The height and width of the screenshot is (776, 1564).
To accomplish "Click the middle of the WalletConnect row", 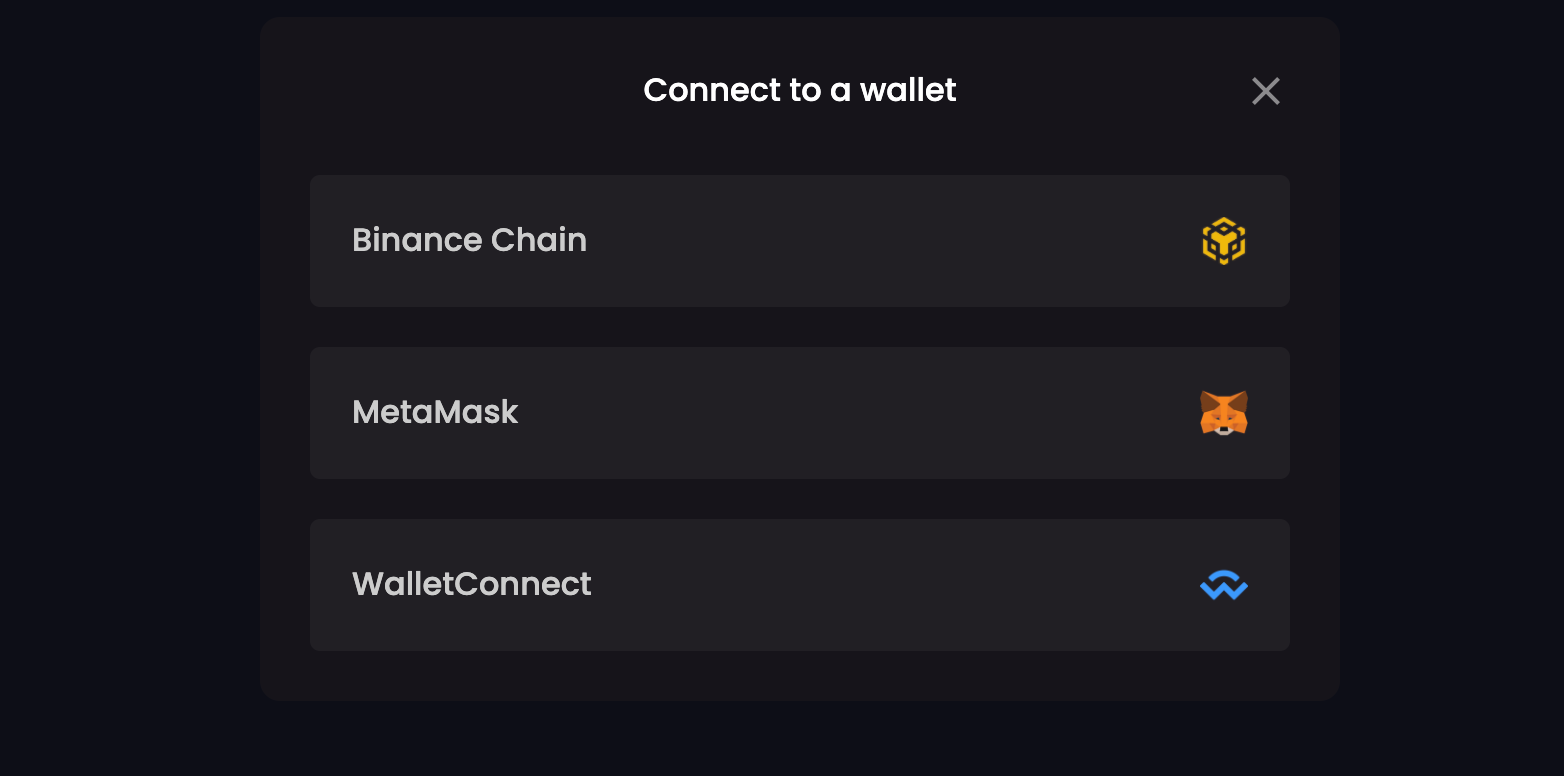I will click(x=800, y=585).
